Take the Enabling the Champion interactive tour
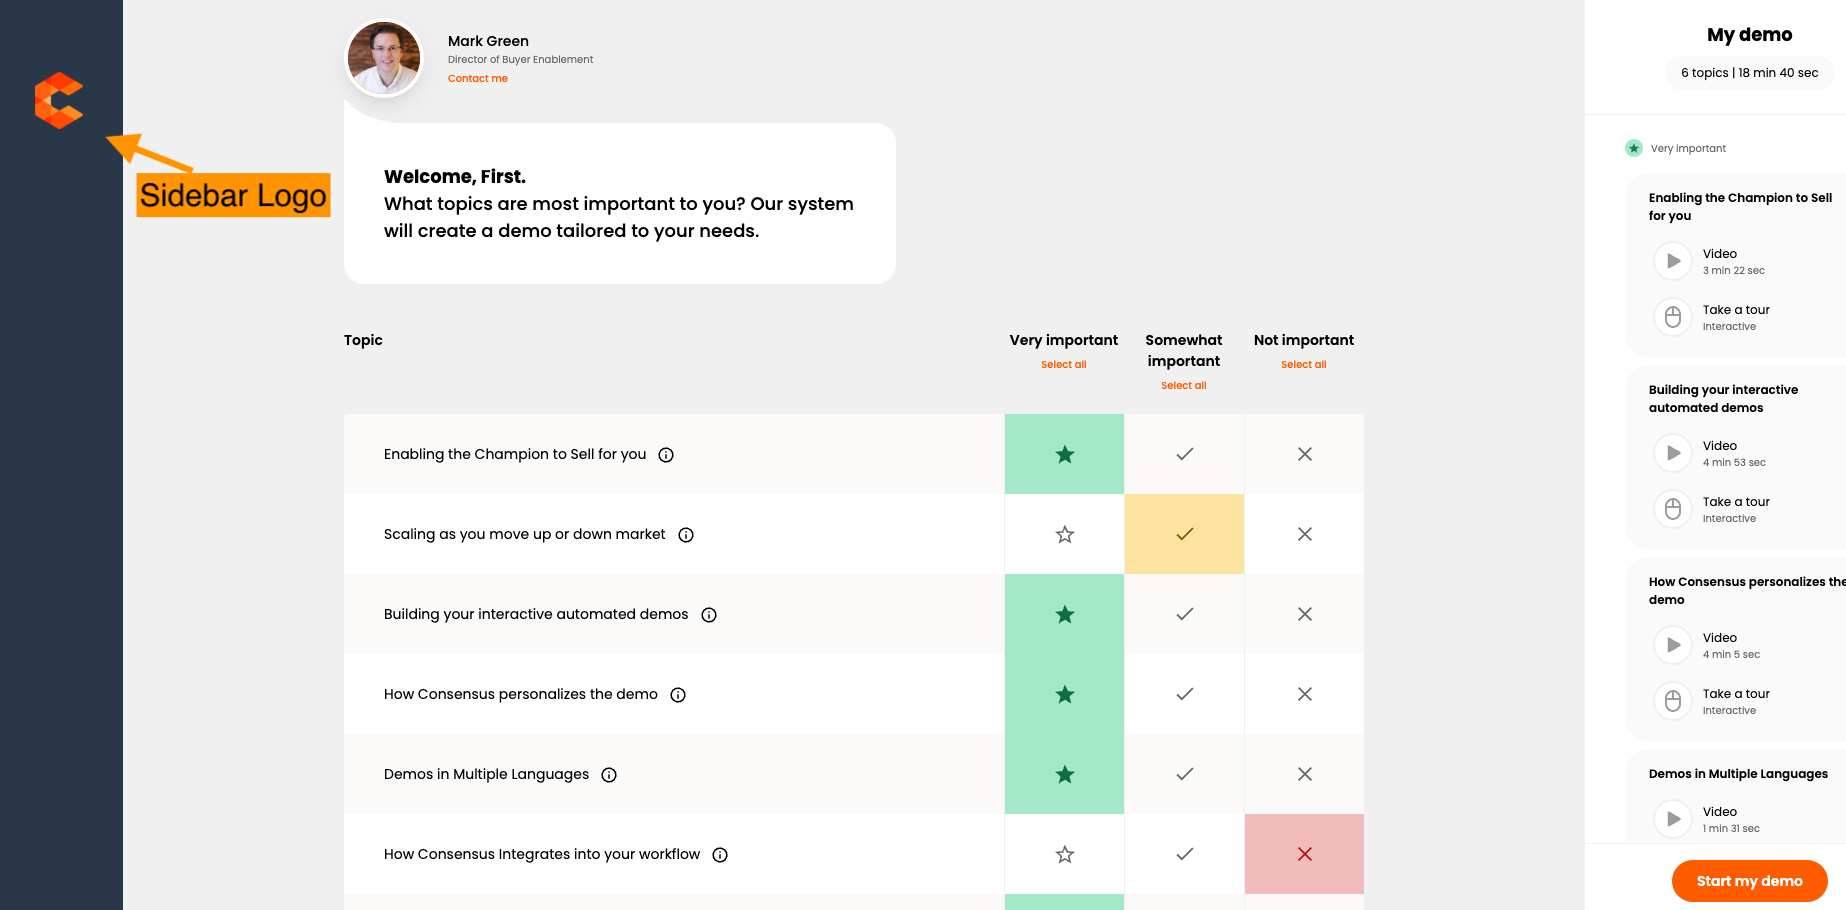The image size is (1846, 910). click(x=1673, y=317)
